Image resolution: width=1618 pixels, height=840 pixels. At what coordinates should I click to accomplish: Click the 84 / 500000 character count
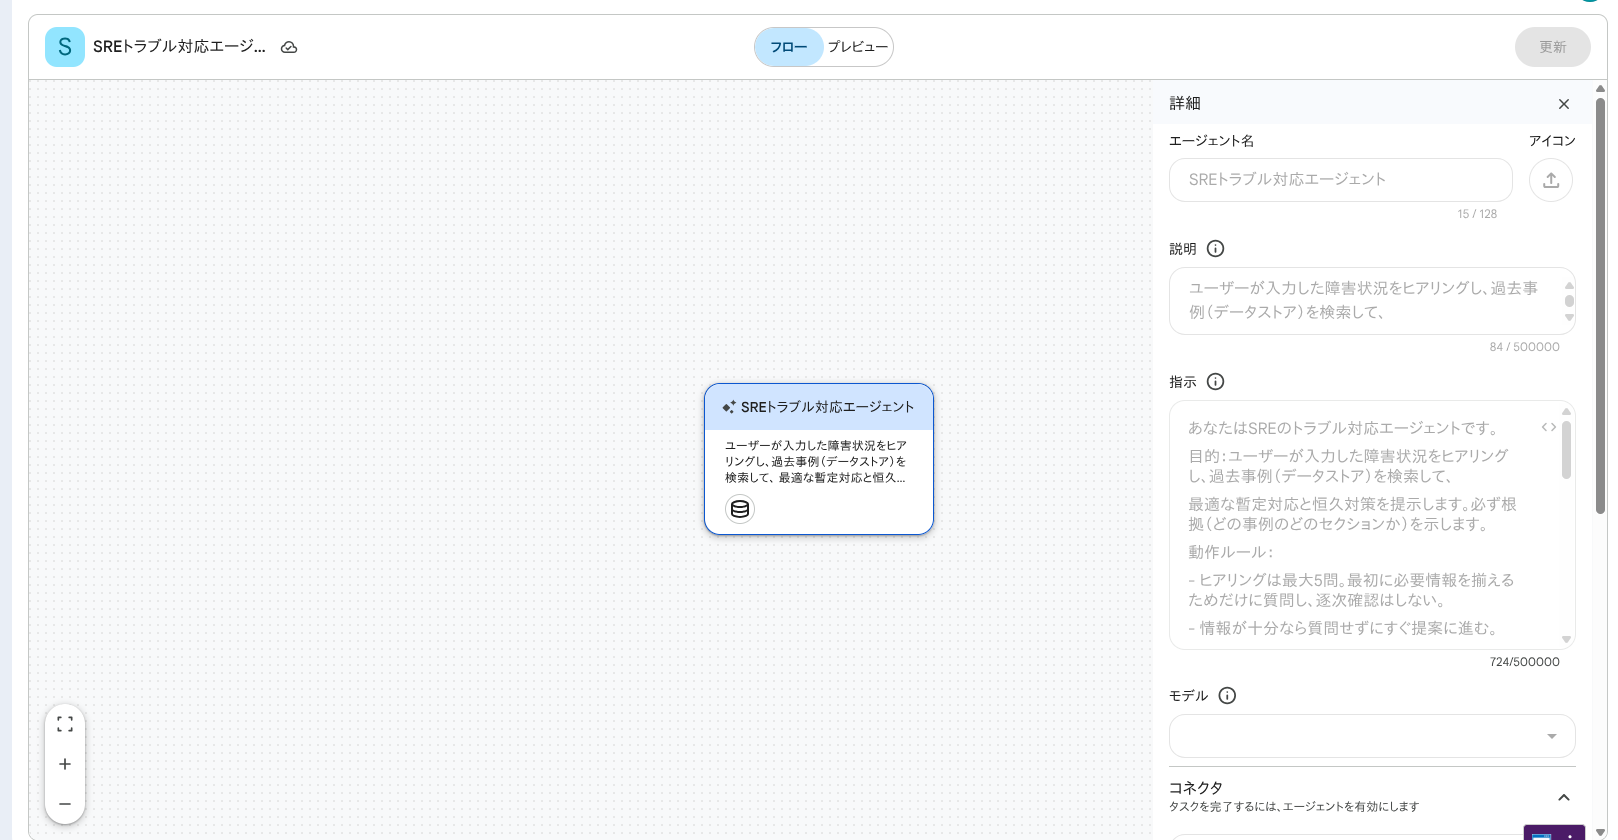[x=1524, y=347]
